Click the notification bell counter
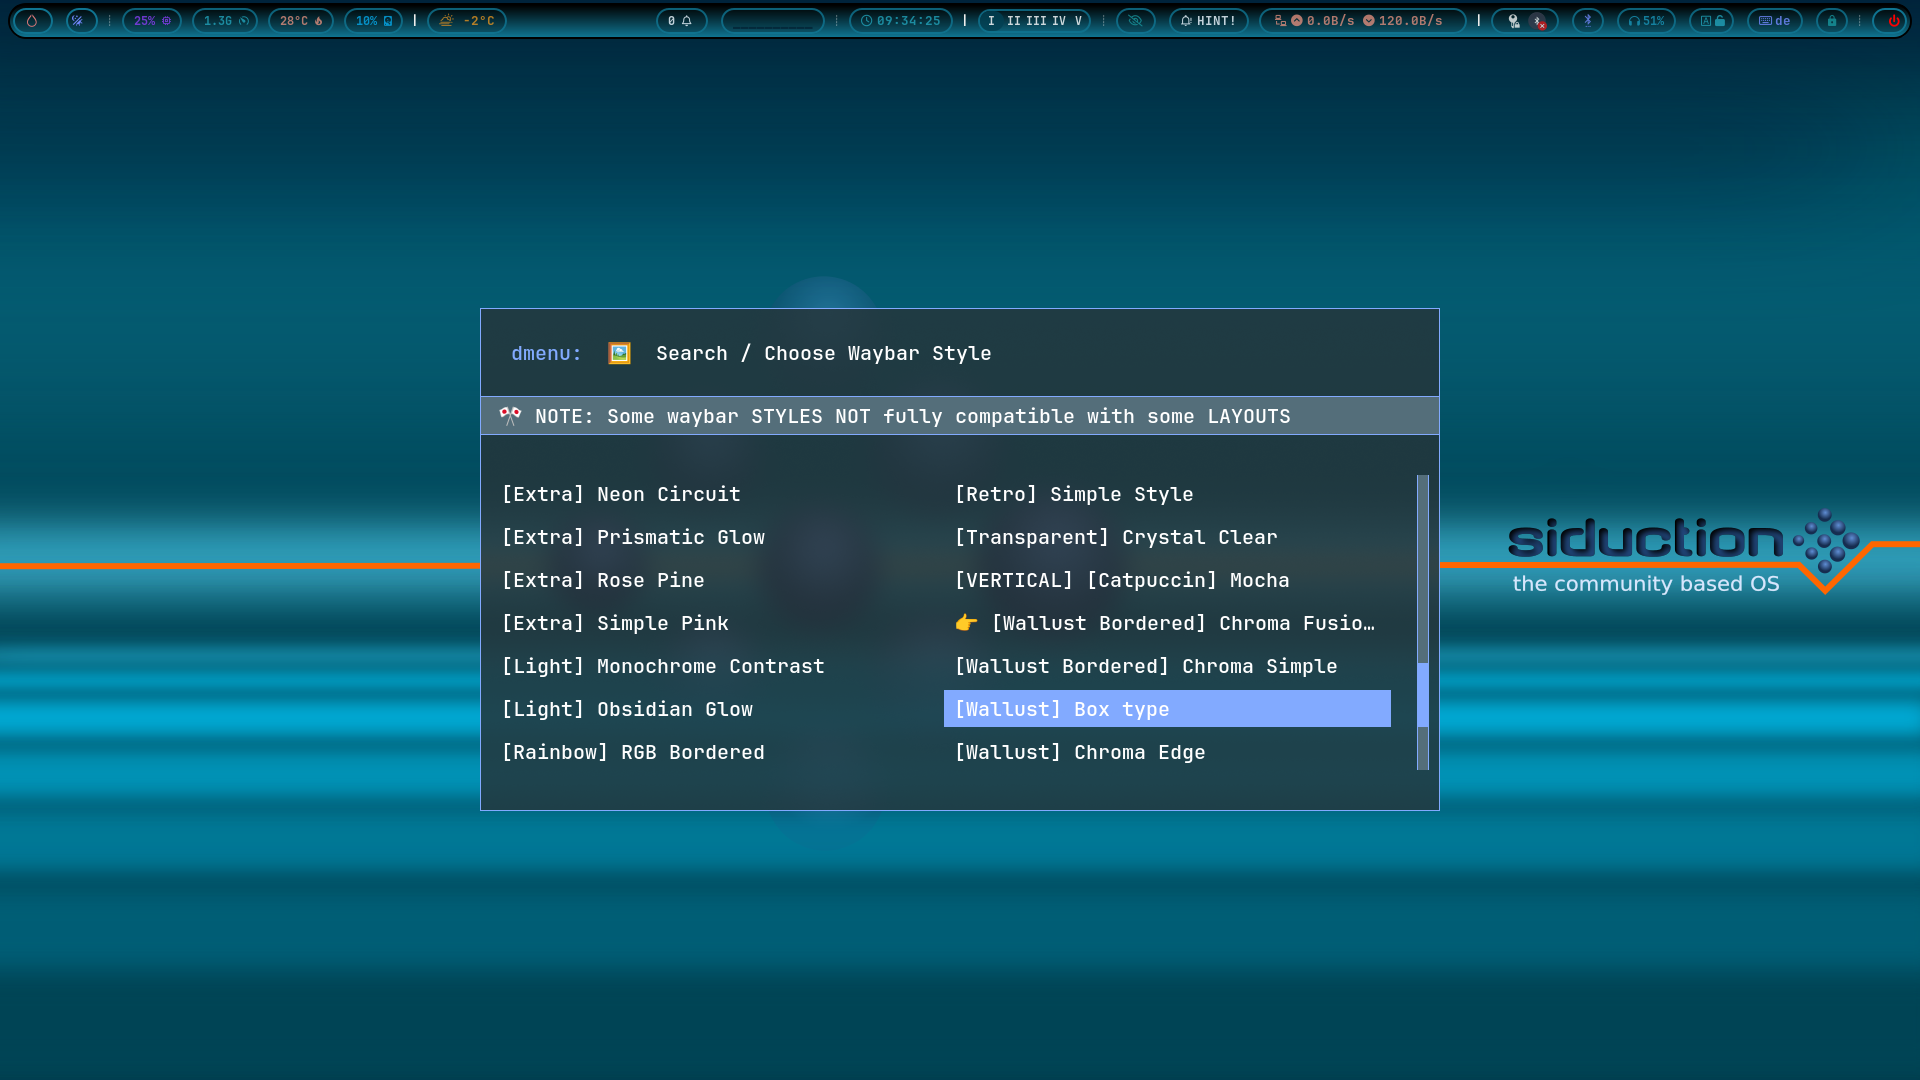 [680, 21]
